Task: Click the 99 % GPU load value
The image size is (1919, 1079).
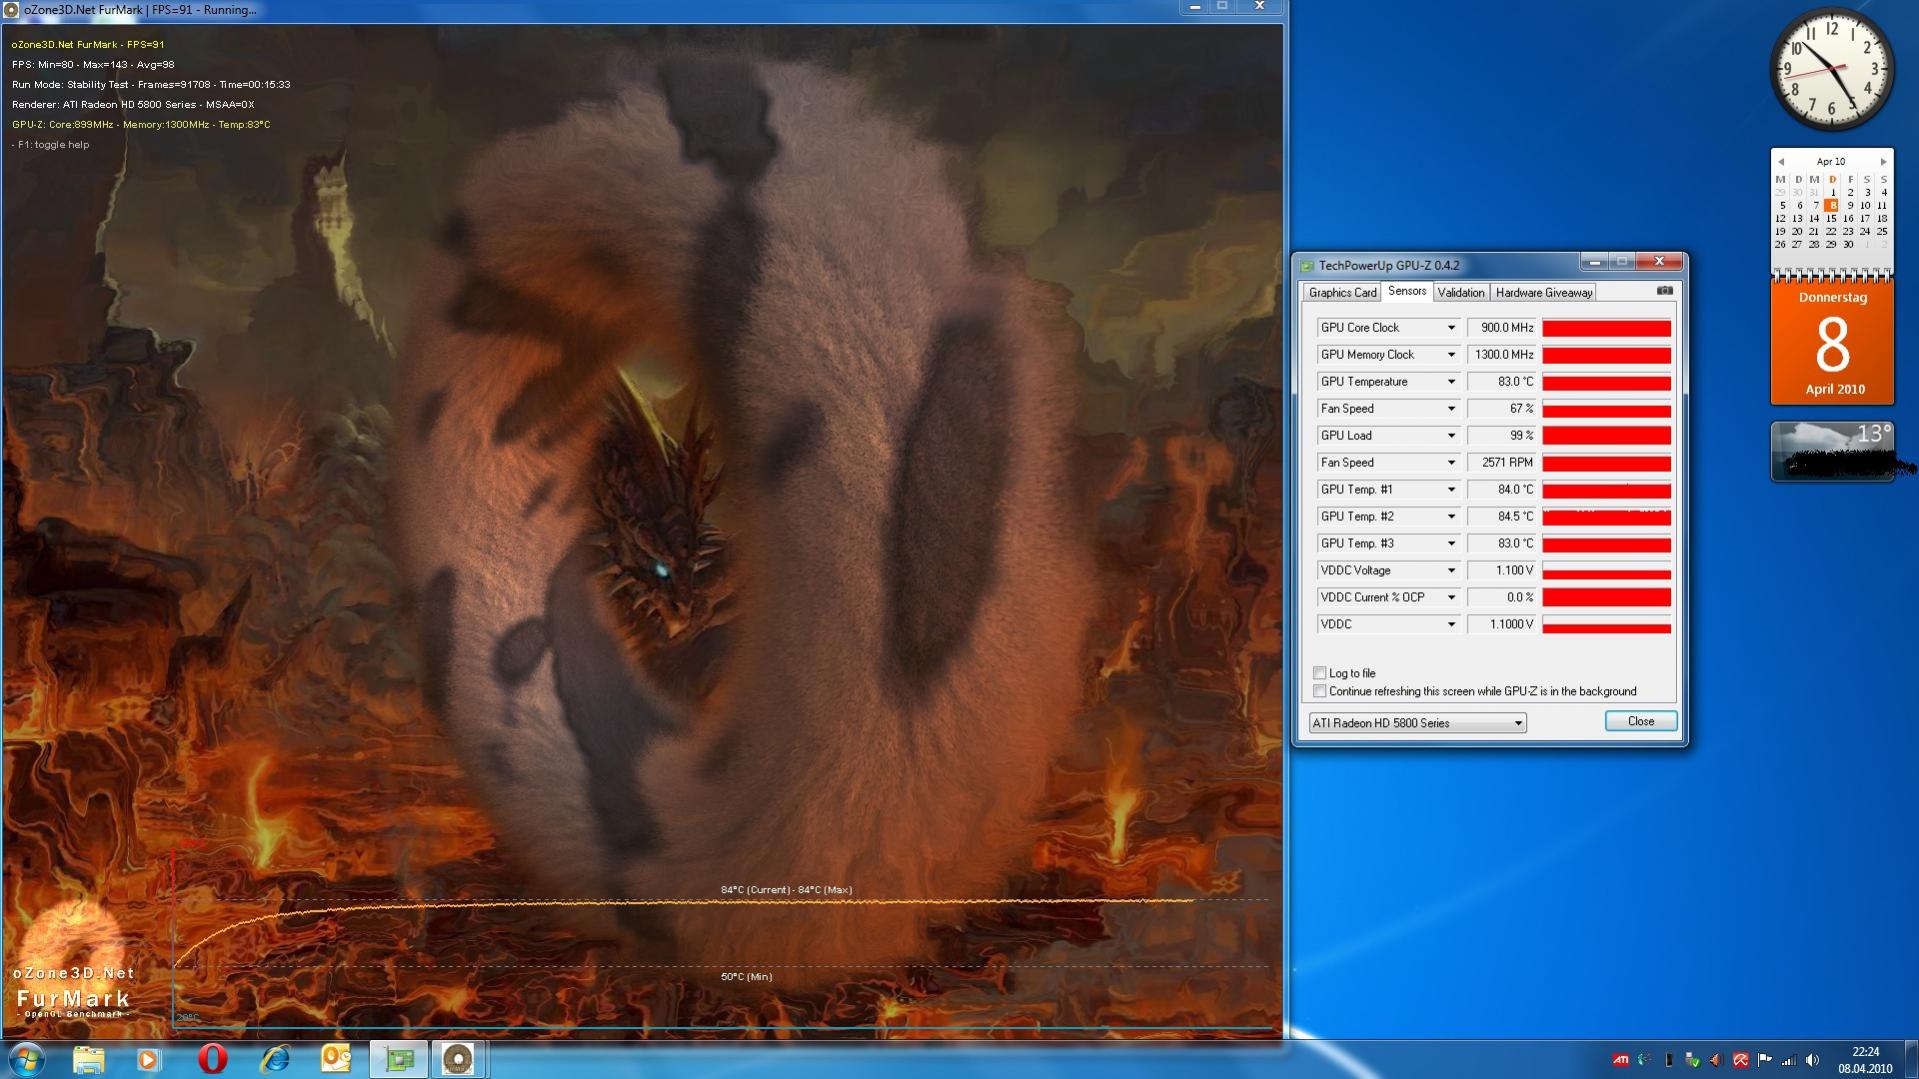Action: click(1501, 436)
